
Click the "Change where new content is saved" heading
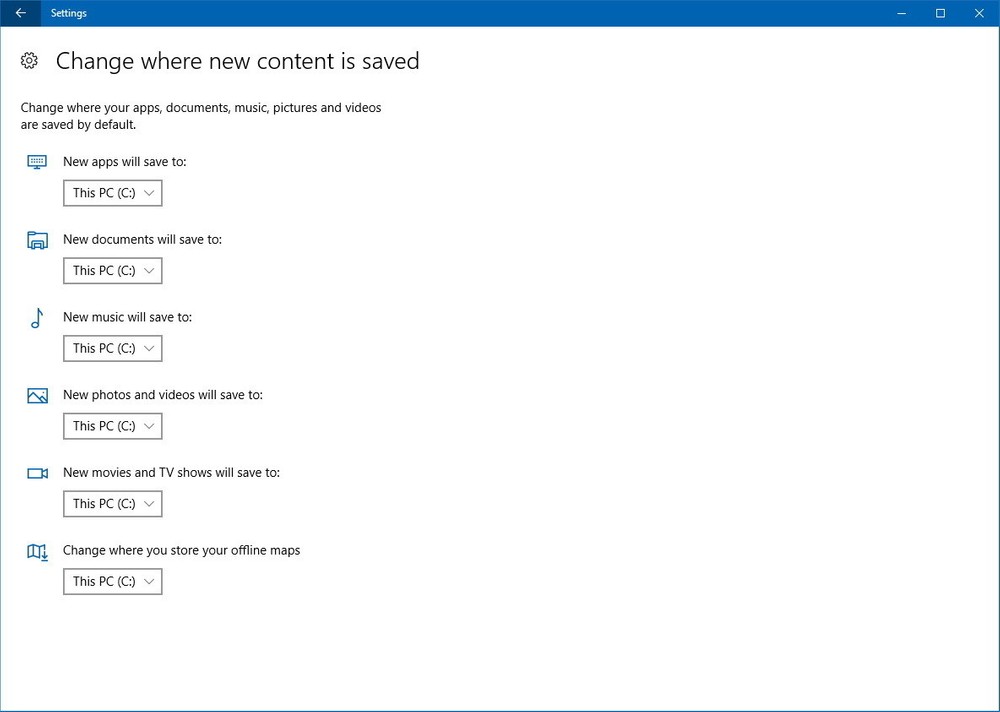tap(237, 61)
